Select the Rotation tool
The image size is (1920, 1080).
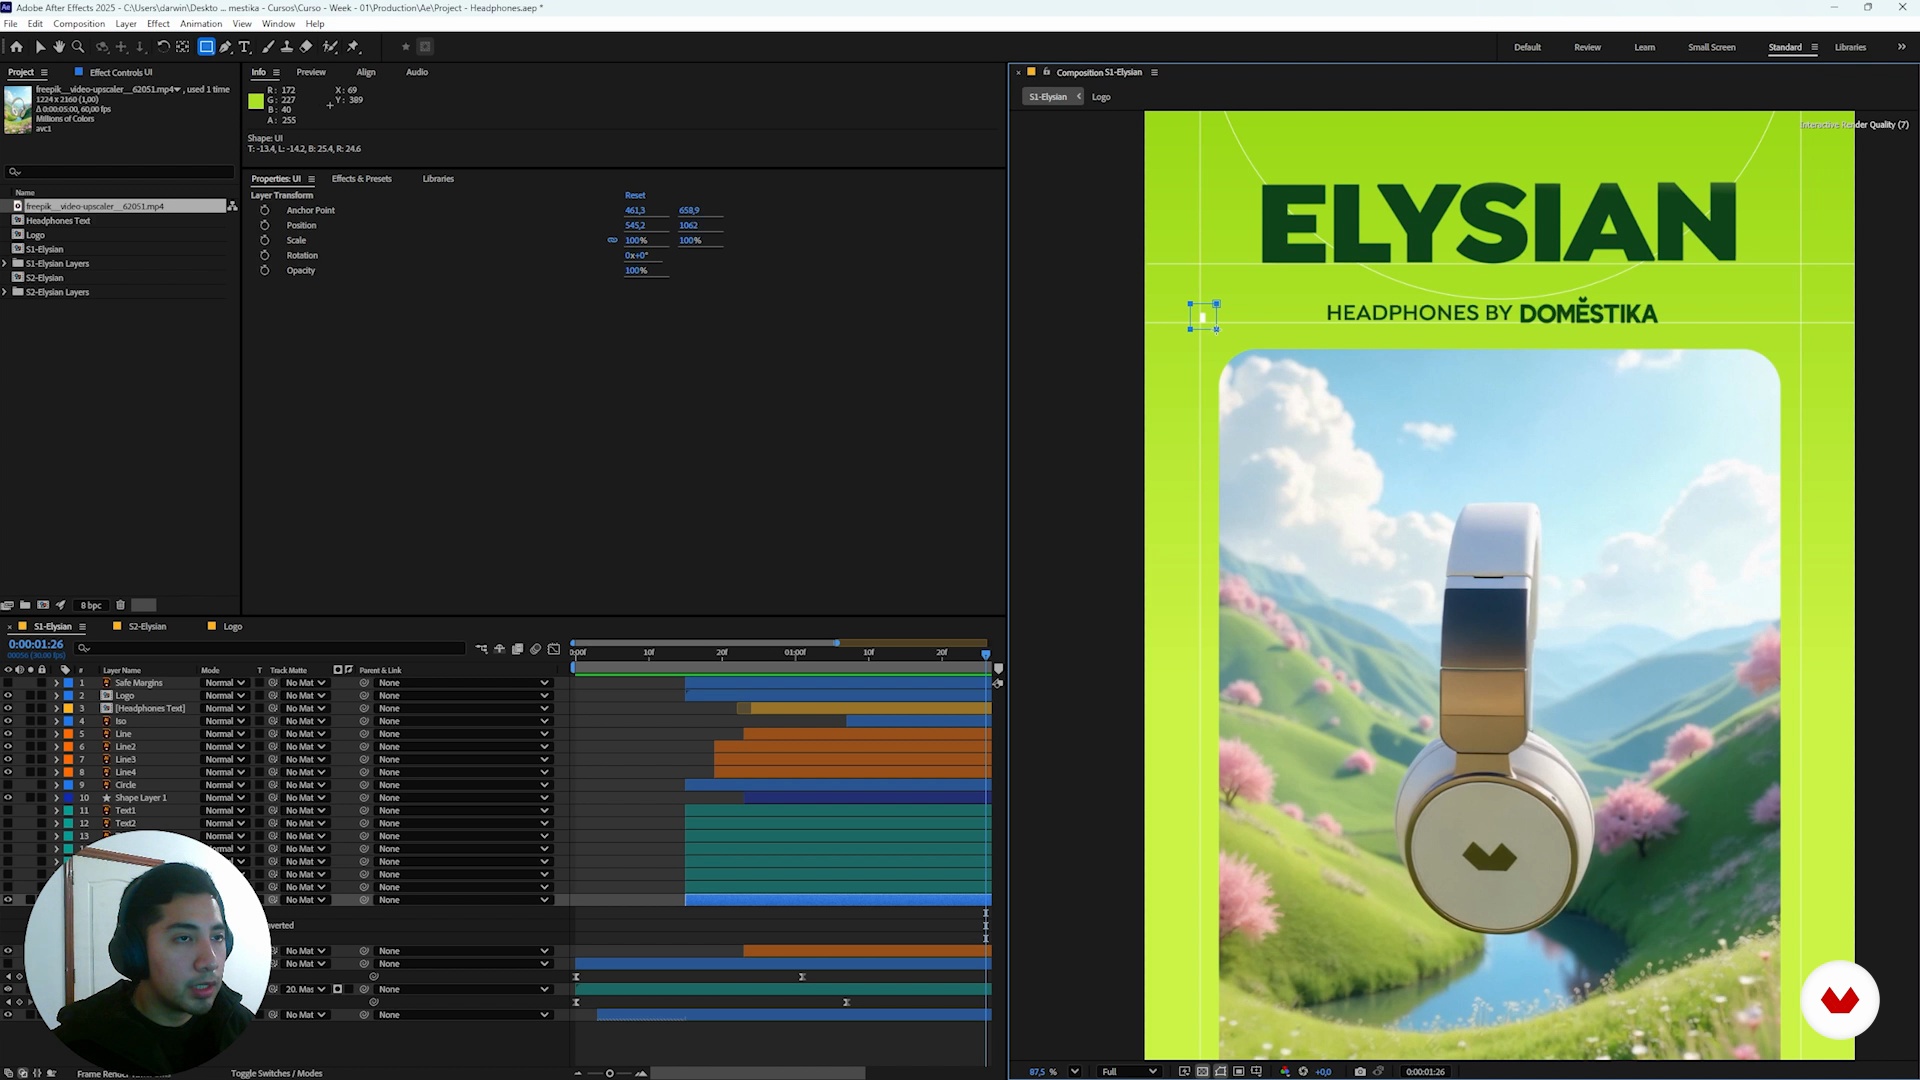point(163,47)
